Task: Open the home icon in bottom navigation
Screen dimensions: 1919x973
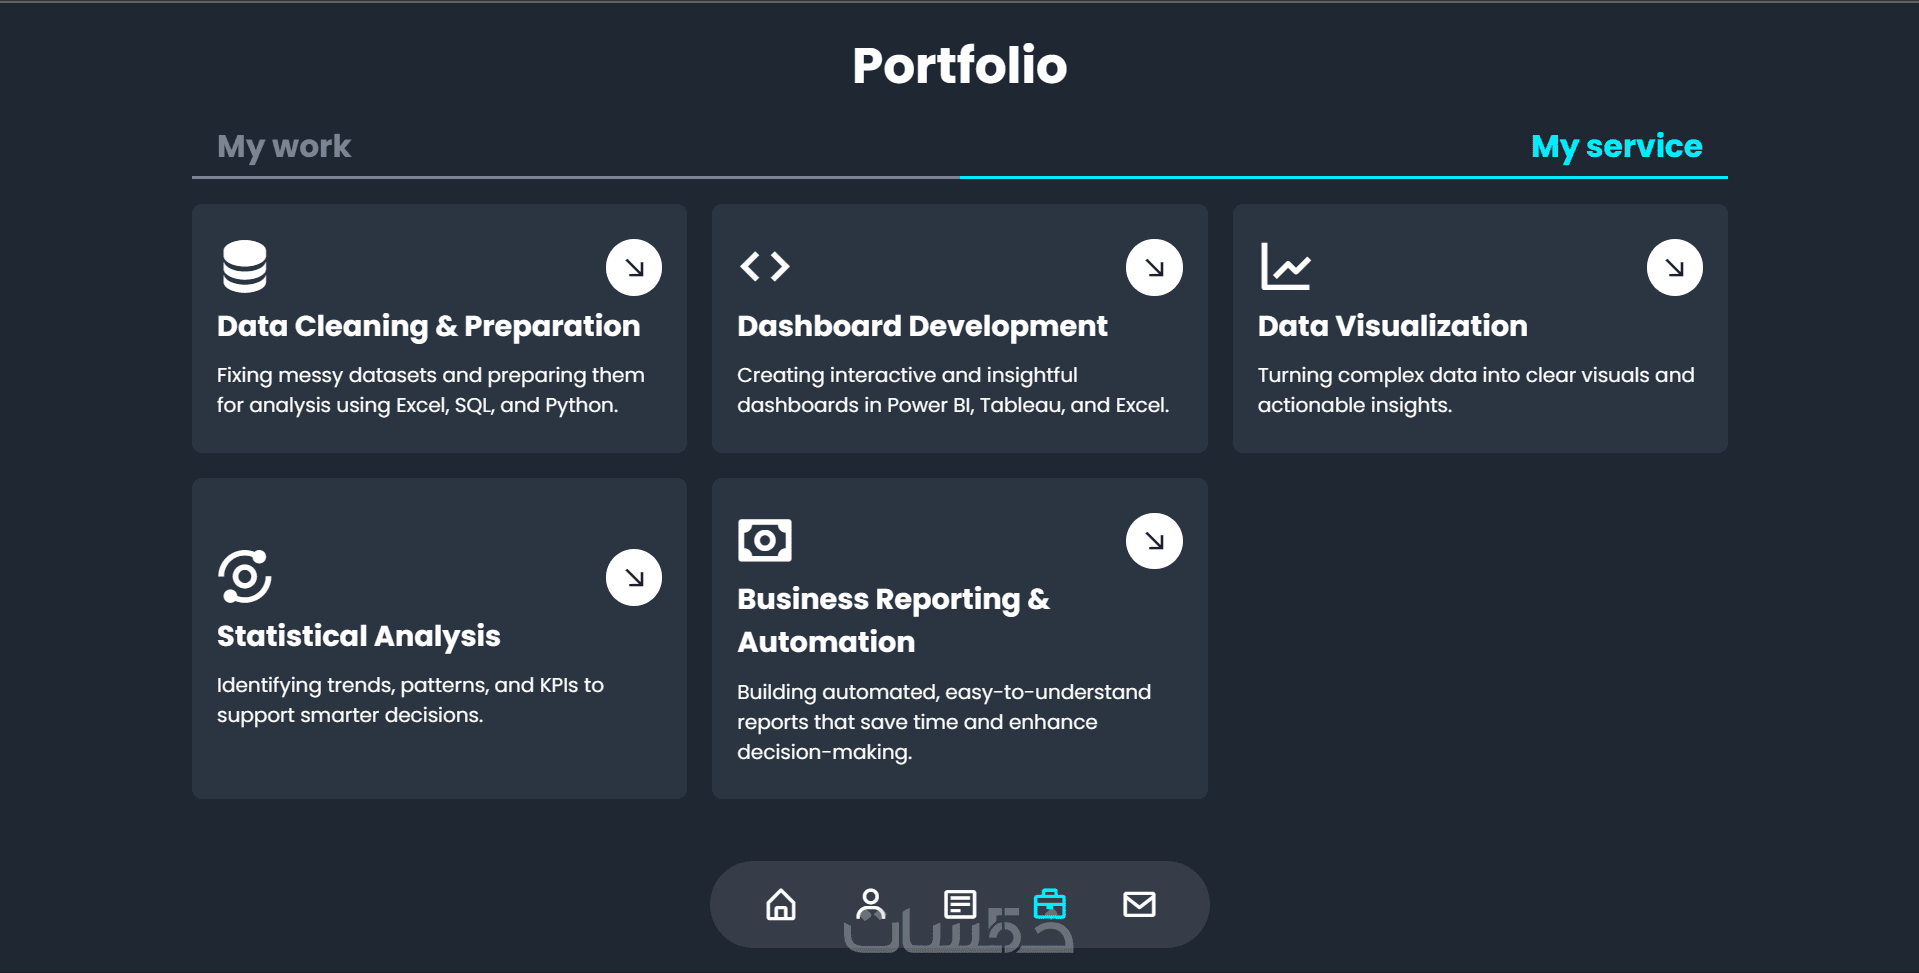Action: point(781,904)
